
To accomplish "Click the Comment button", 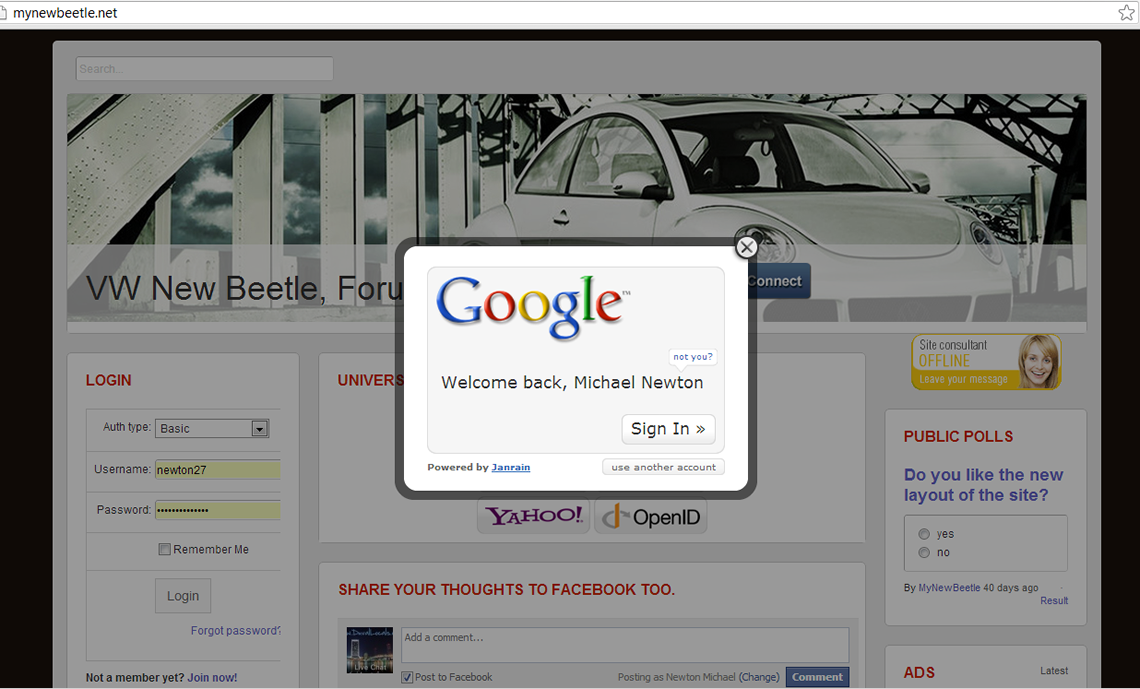I will [x=817, y=677].
